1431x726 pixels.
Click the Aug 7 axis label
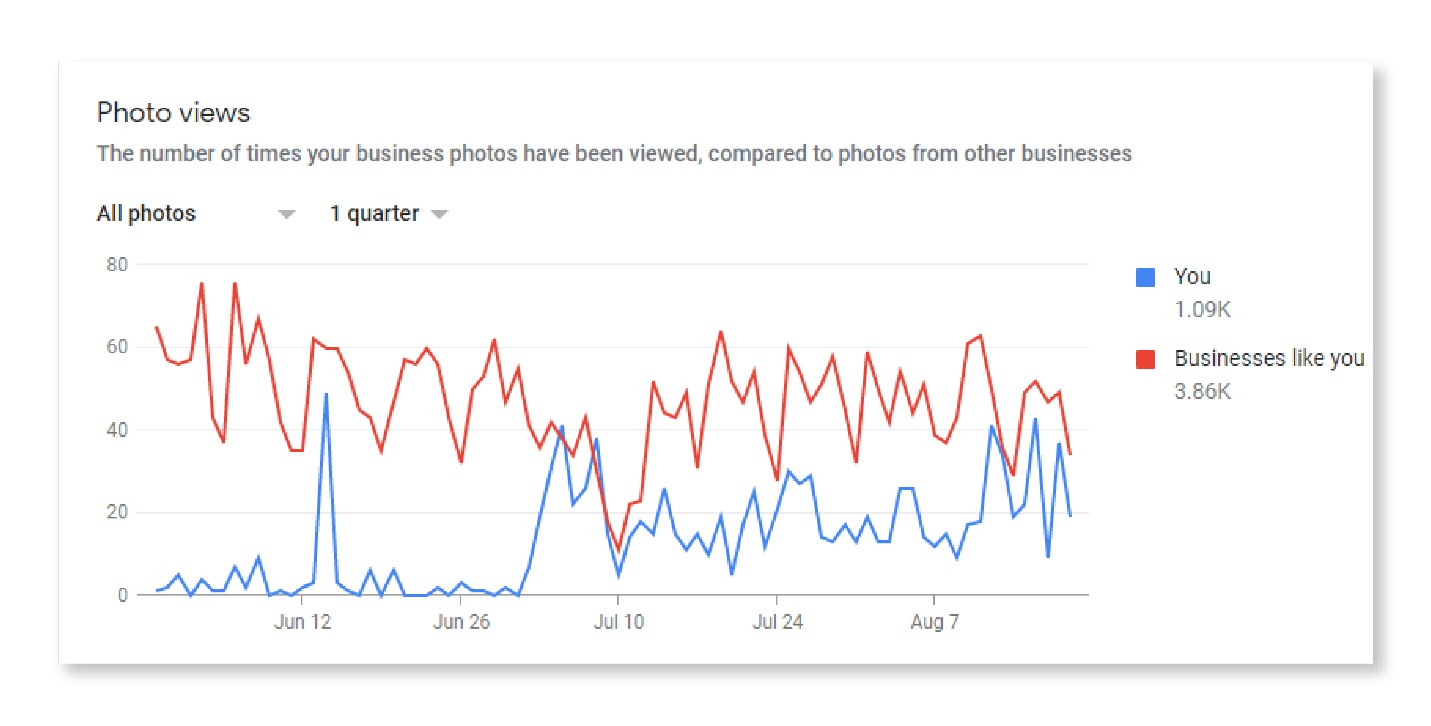point(935,620)
